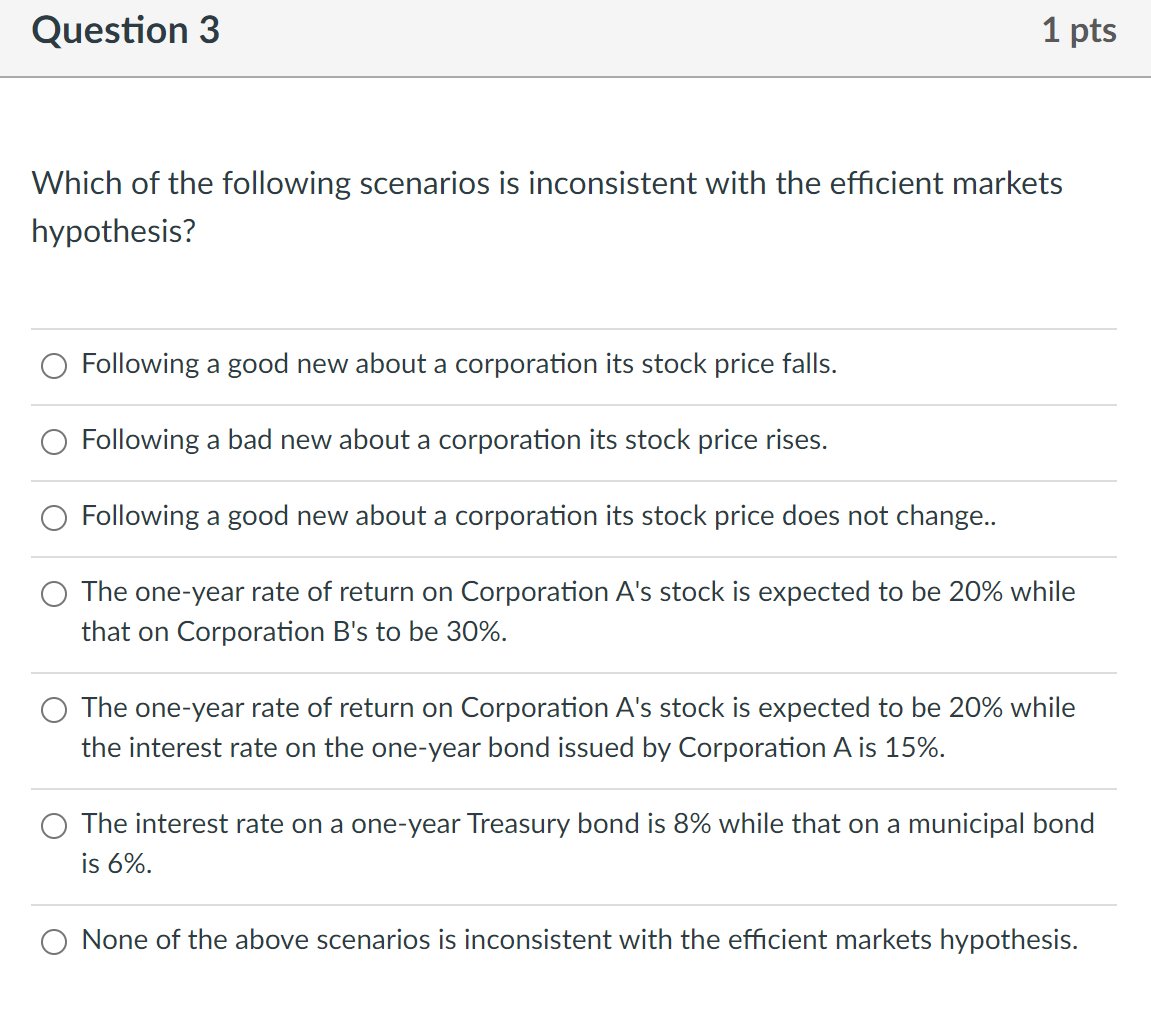Click the 'Question 3' heading
This screenshot has width=1151, height=1016.
tap(124, 30)
